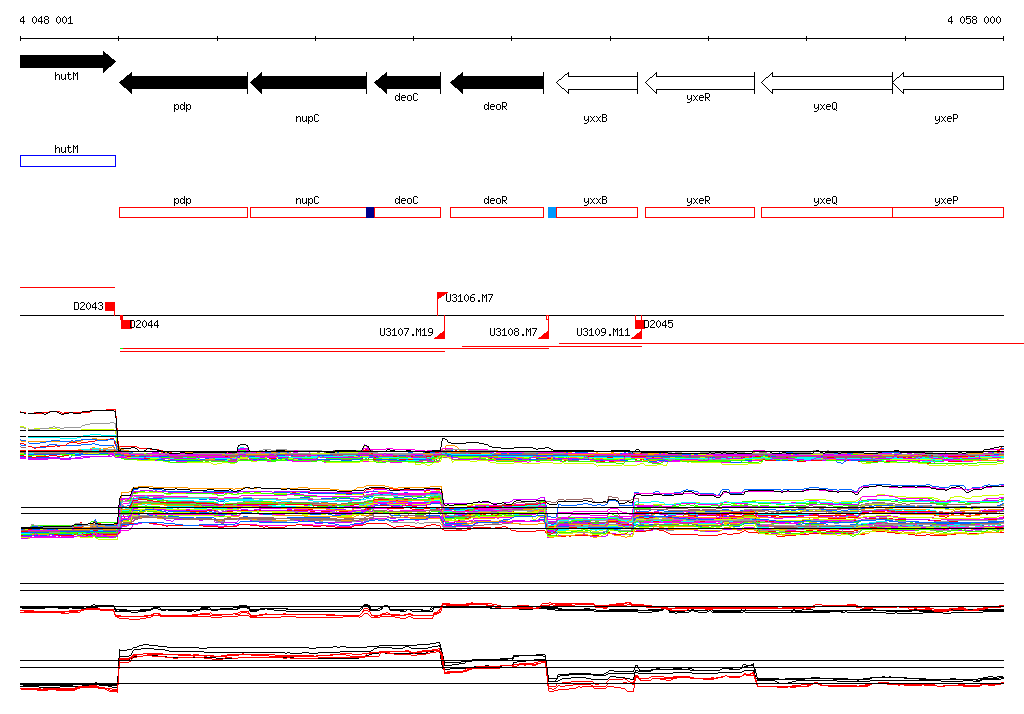1024x714 pixels.
Task: Click the blue hutM outline box
Action: click(68, 161)
